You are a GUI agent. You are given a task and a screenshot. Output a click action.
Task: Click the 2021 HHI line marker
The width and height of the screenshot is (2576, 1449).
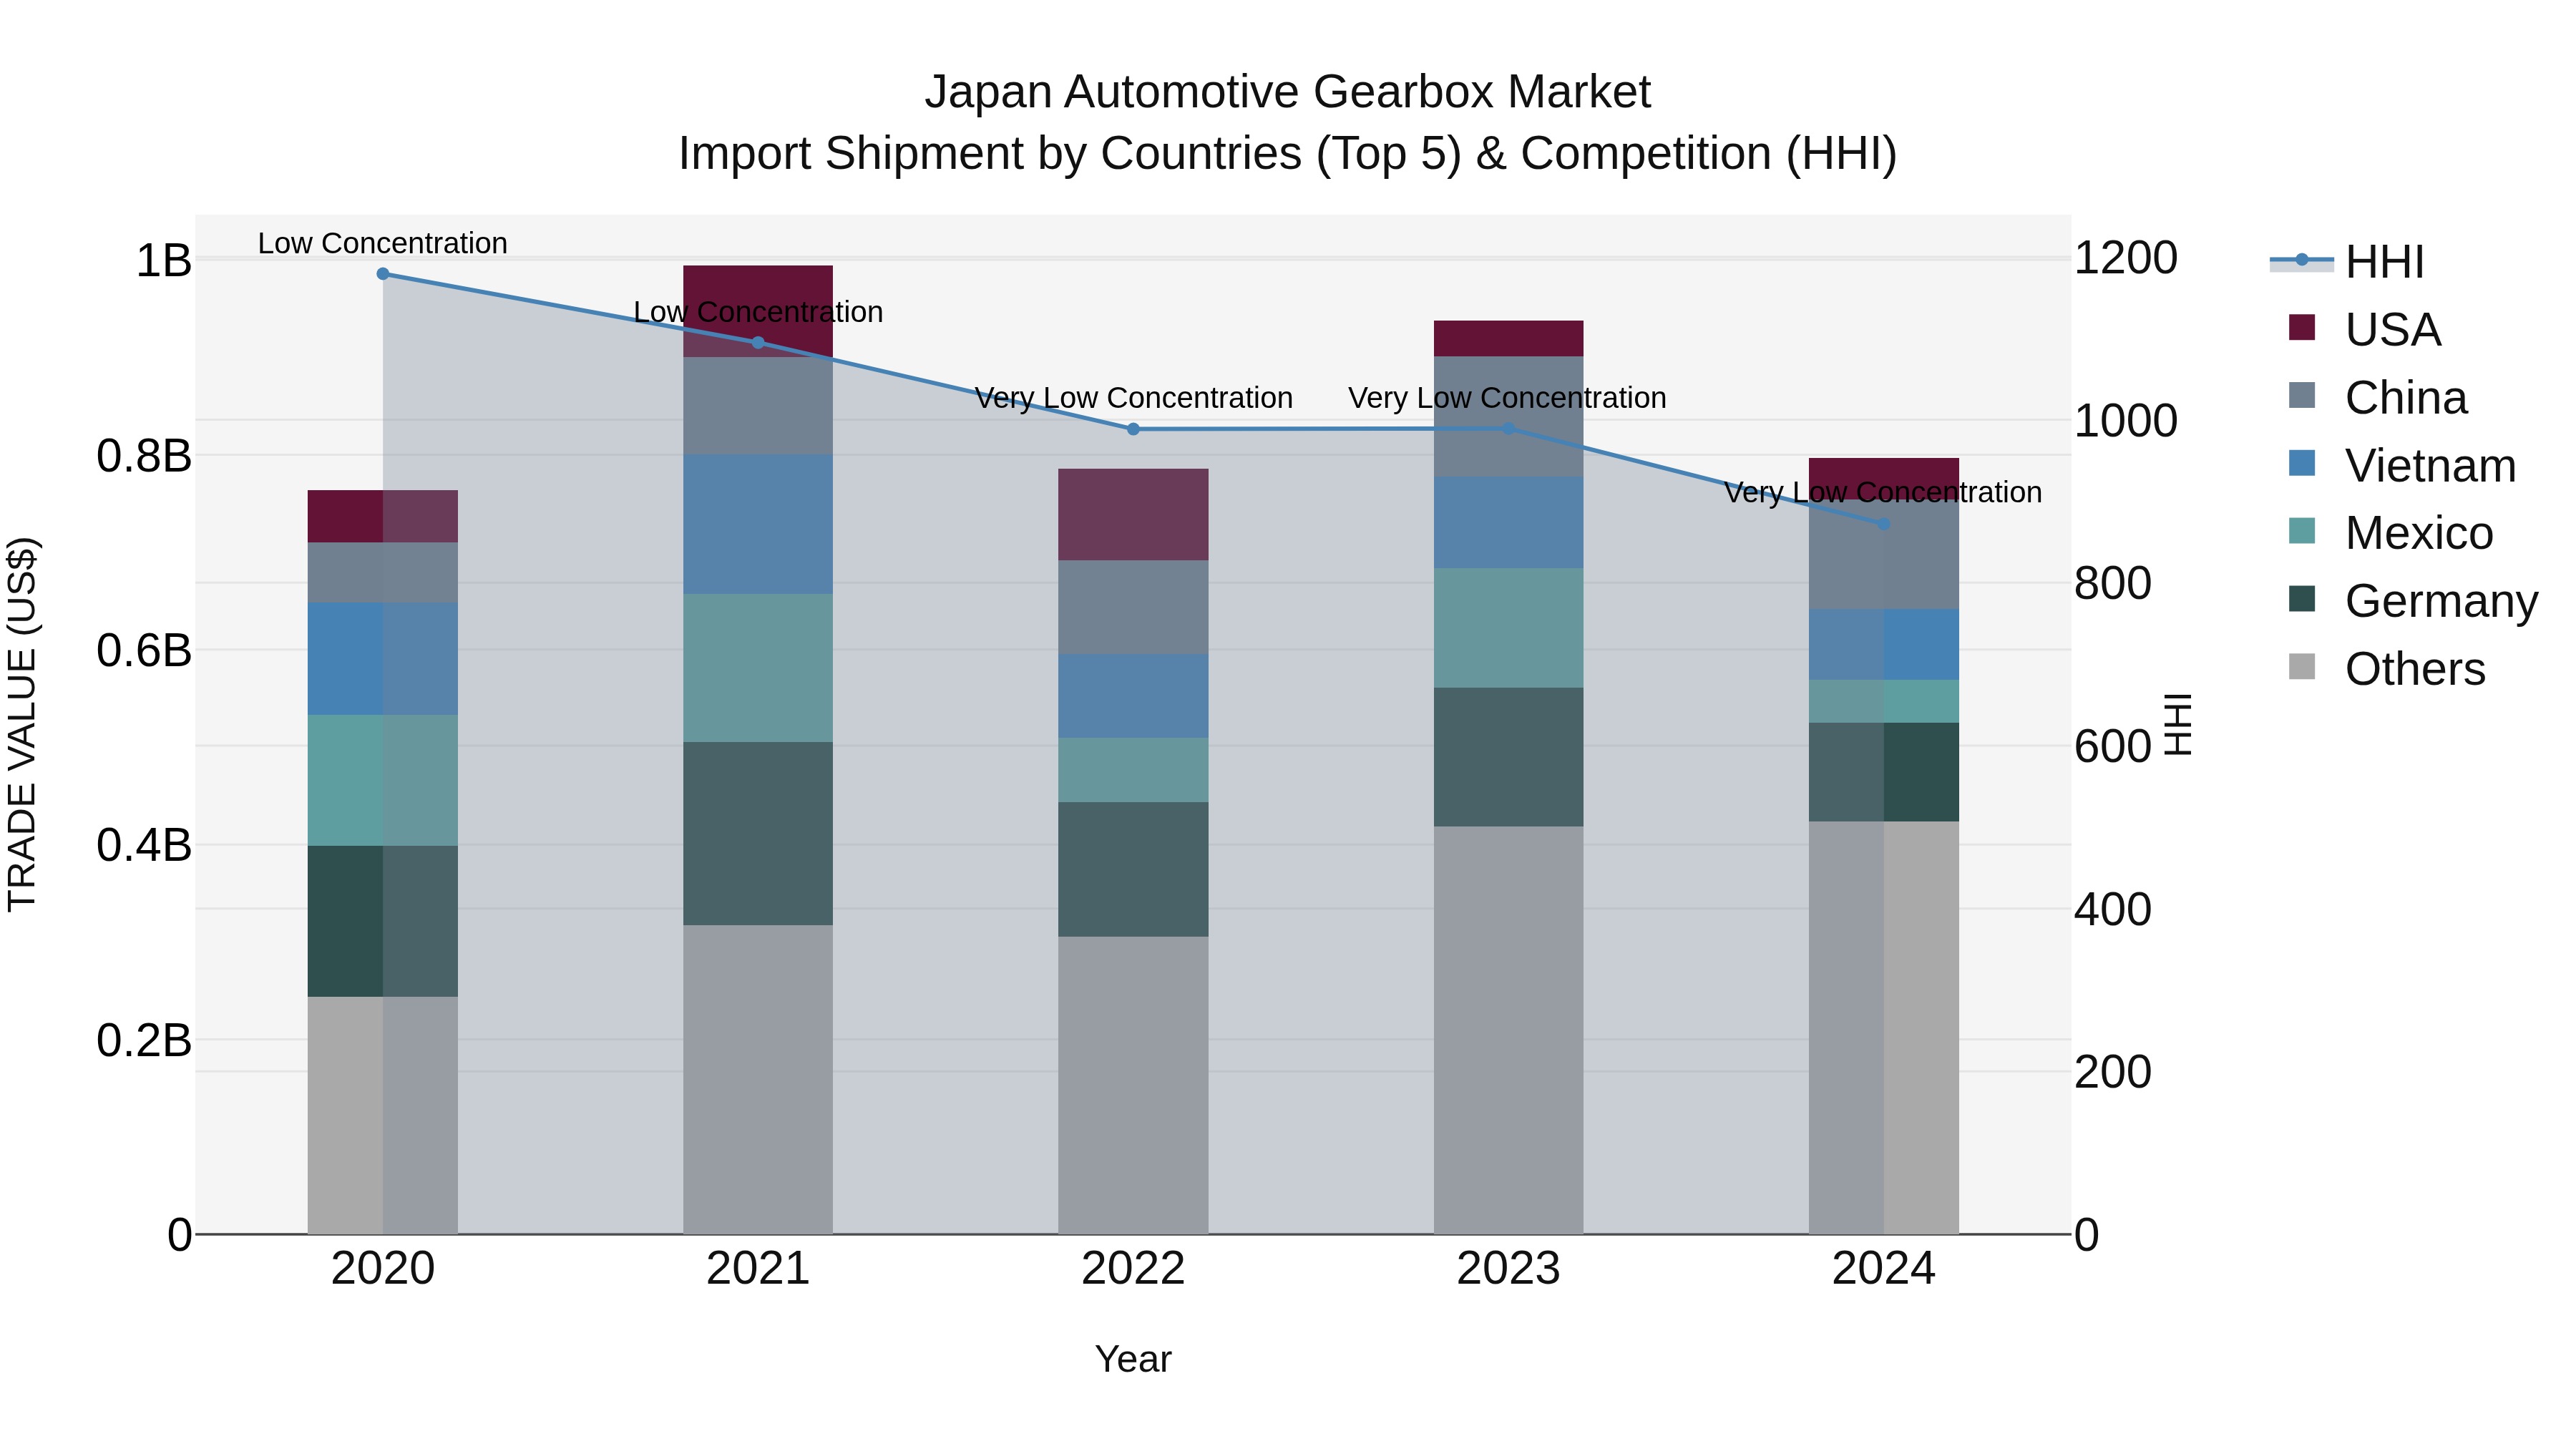758,343
